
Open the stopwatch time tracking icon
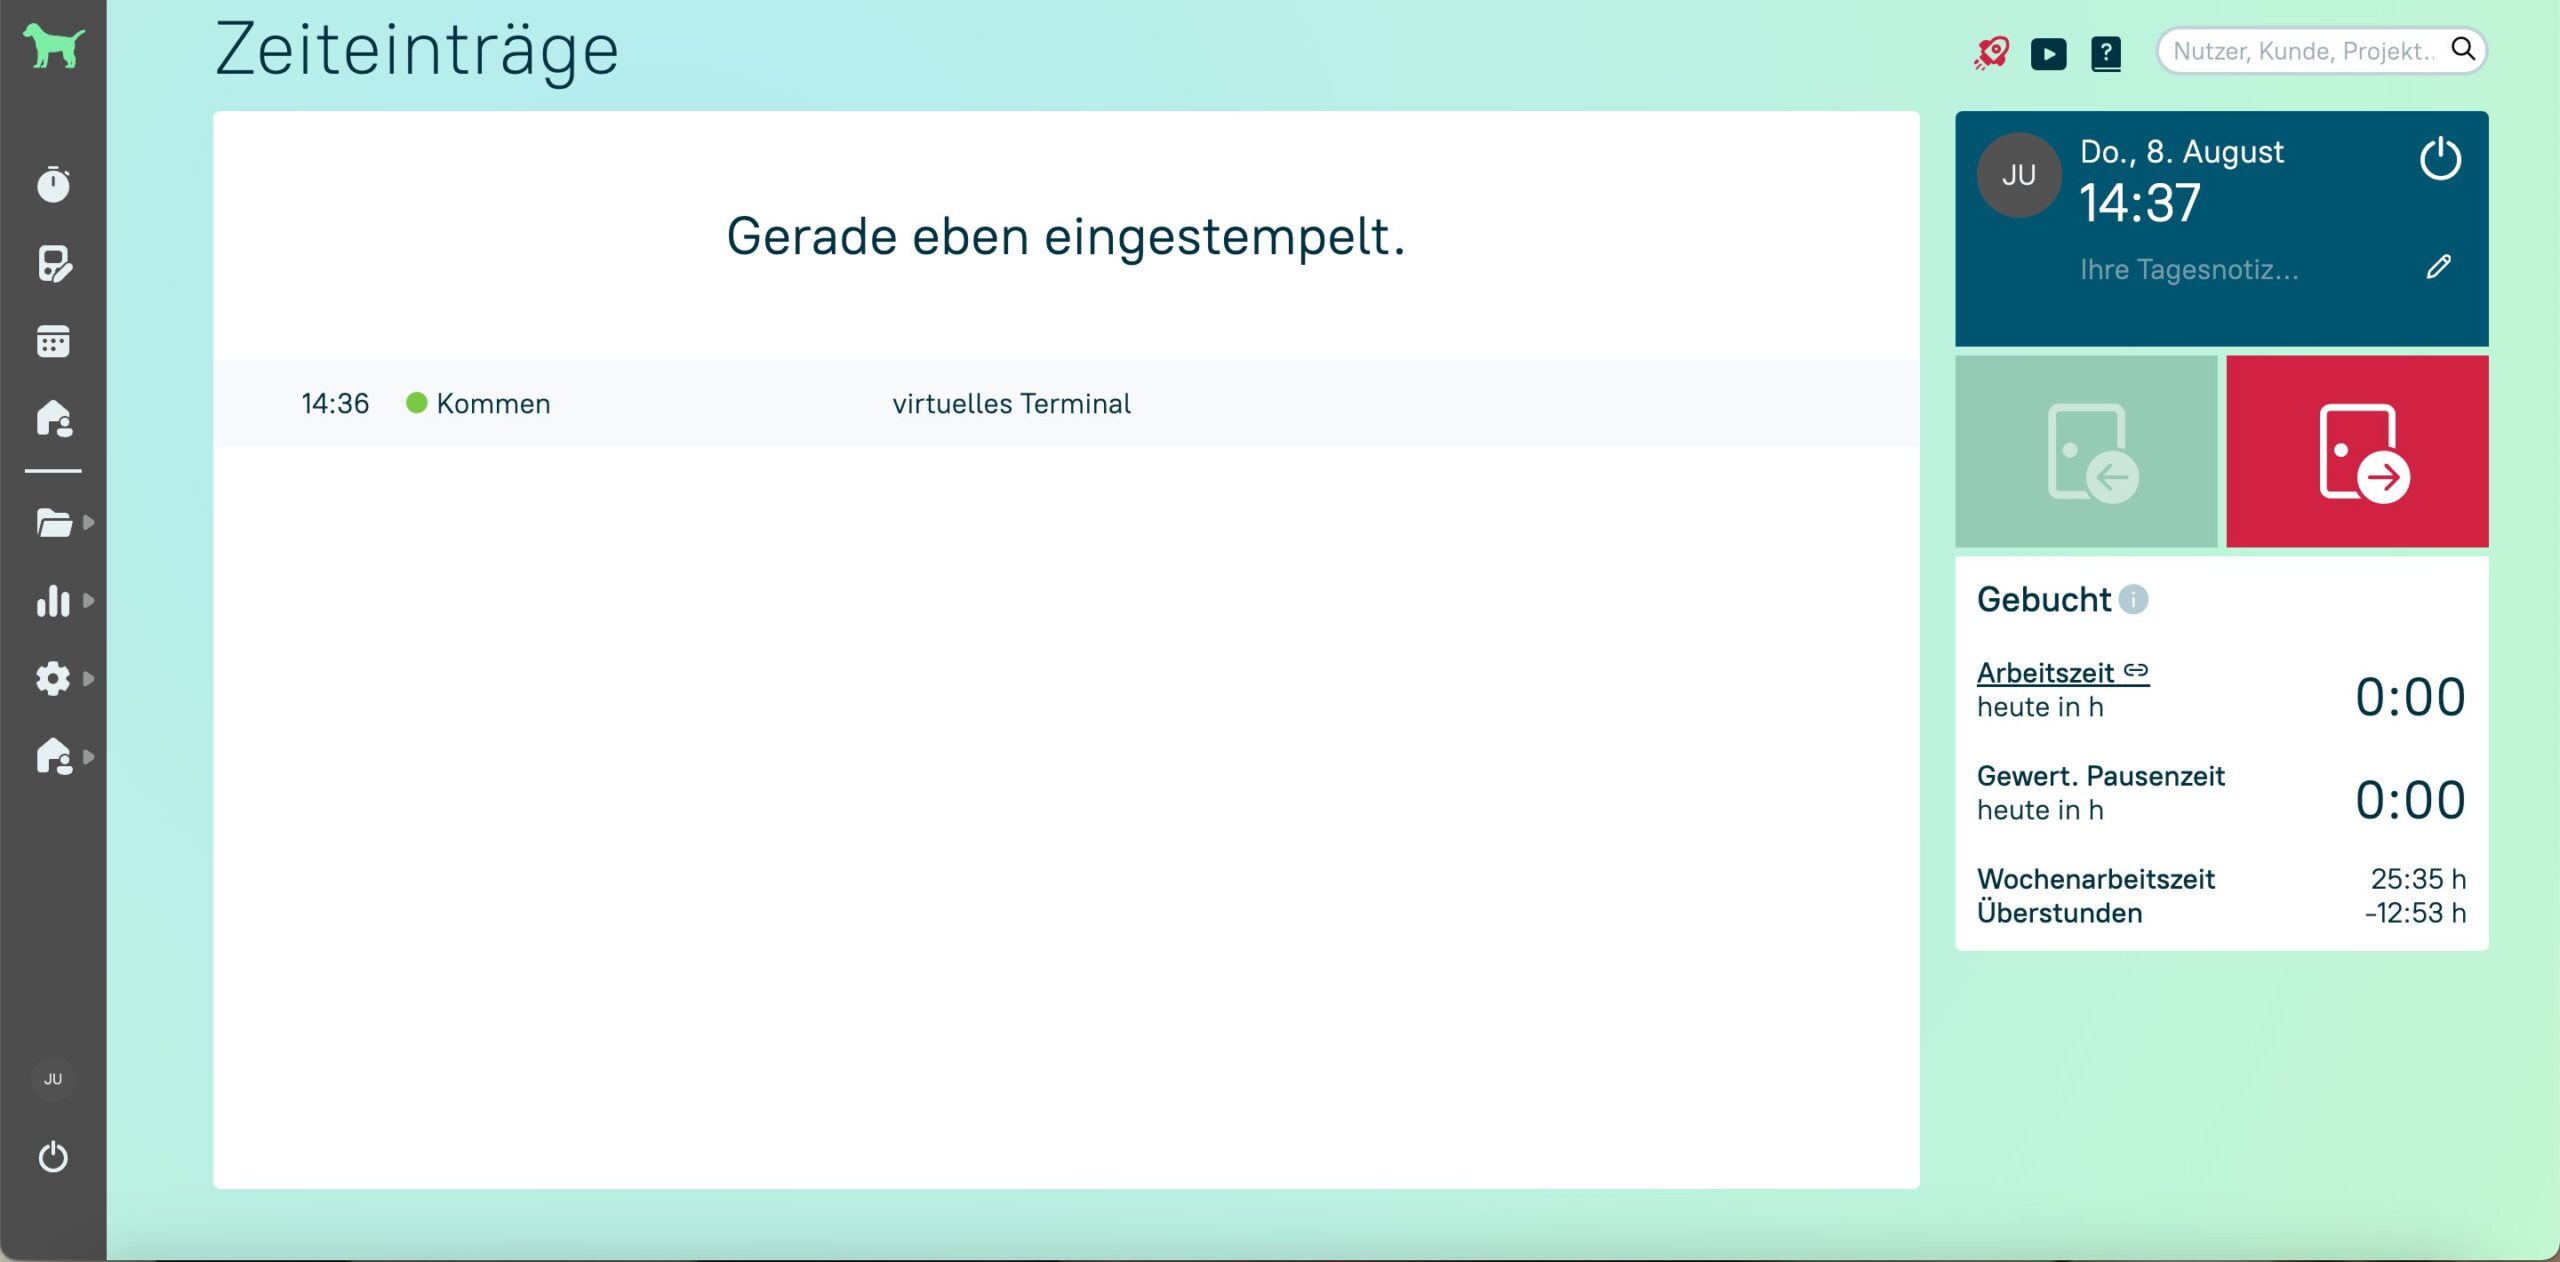click(53, 184)
